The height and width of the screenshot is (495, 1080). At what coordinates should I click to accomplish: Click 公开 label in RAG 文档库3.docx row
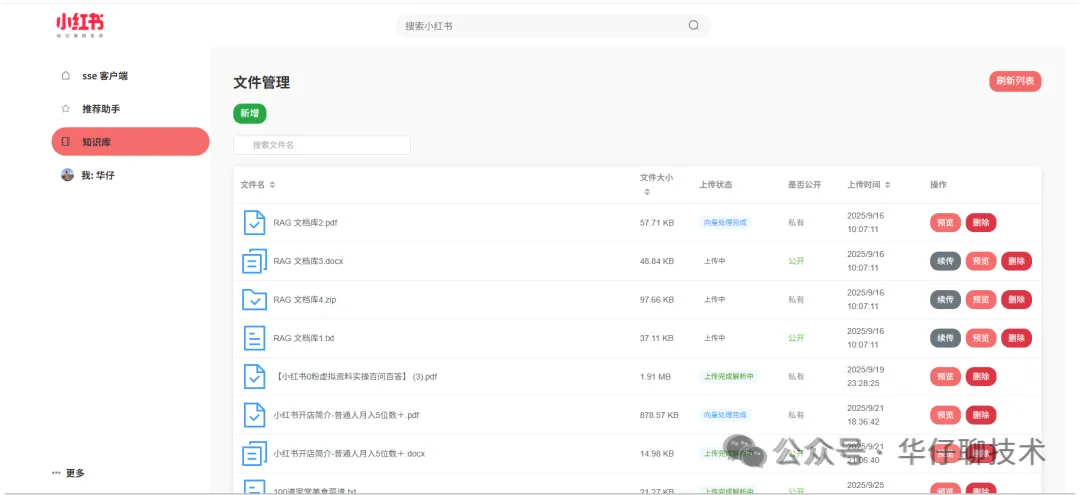[796, 261]
